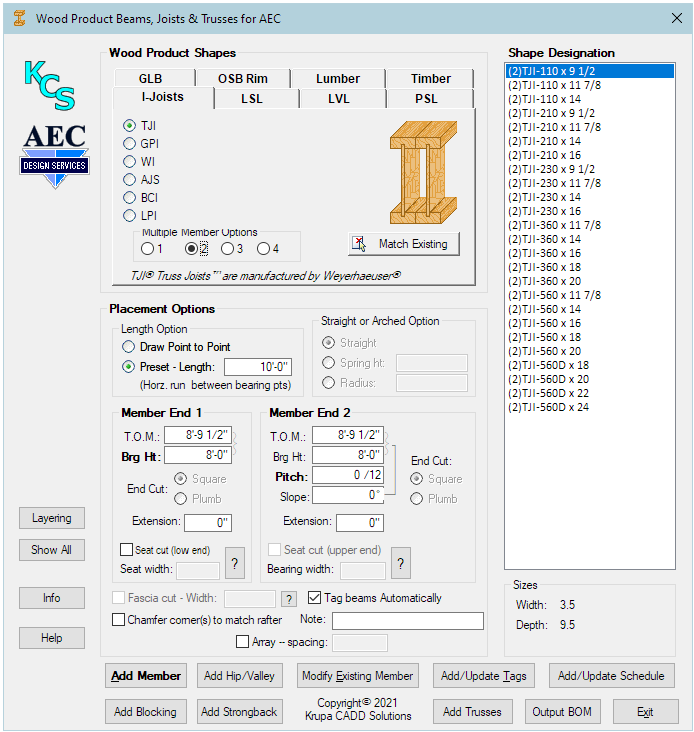Select (2)TJI-560D x 24 shape
This screenshot has width=694, height=732.
coord(590,407)
